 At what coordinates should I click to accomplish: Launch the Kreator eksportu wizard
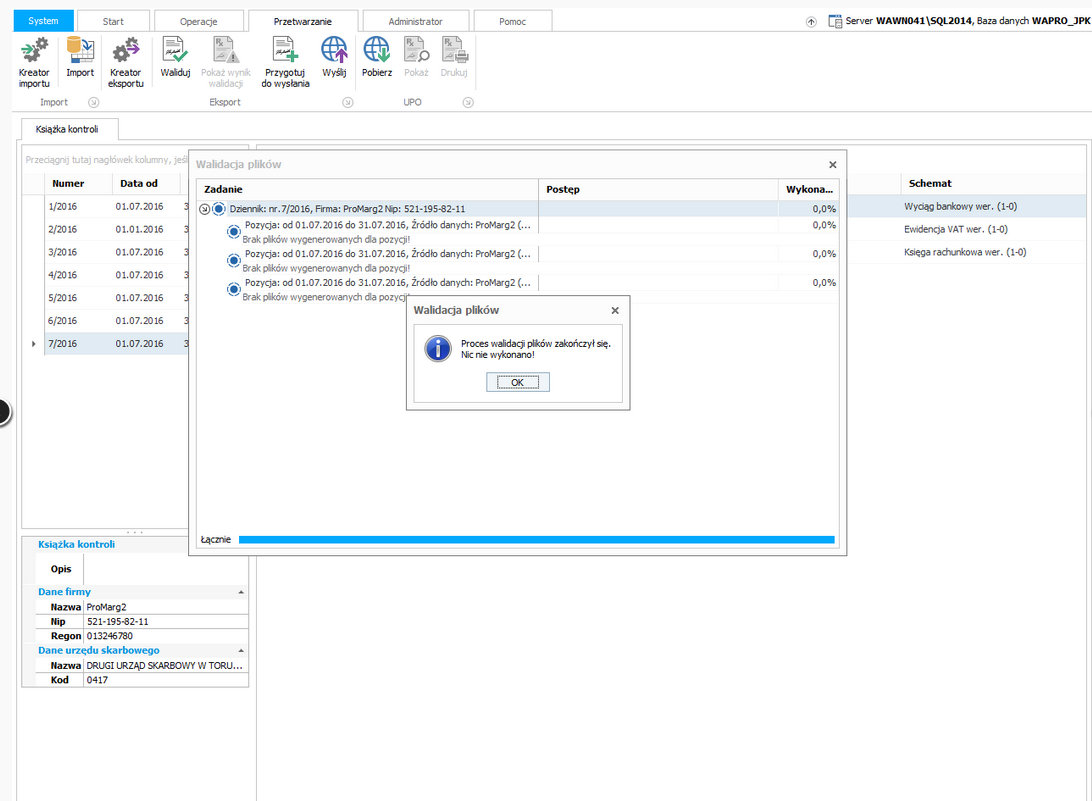[x=126, y=63]
